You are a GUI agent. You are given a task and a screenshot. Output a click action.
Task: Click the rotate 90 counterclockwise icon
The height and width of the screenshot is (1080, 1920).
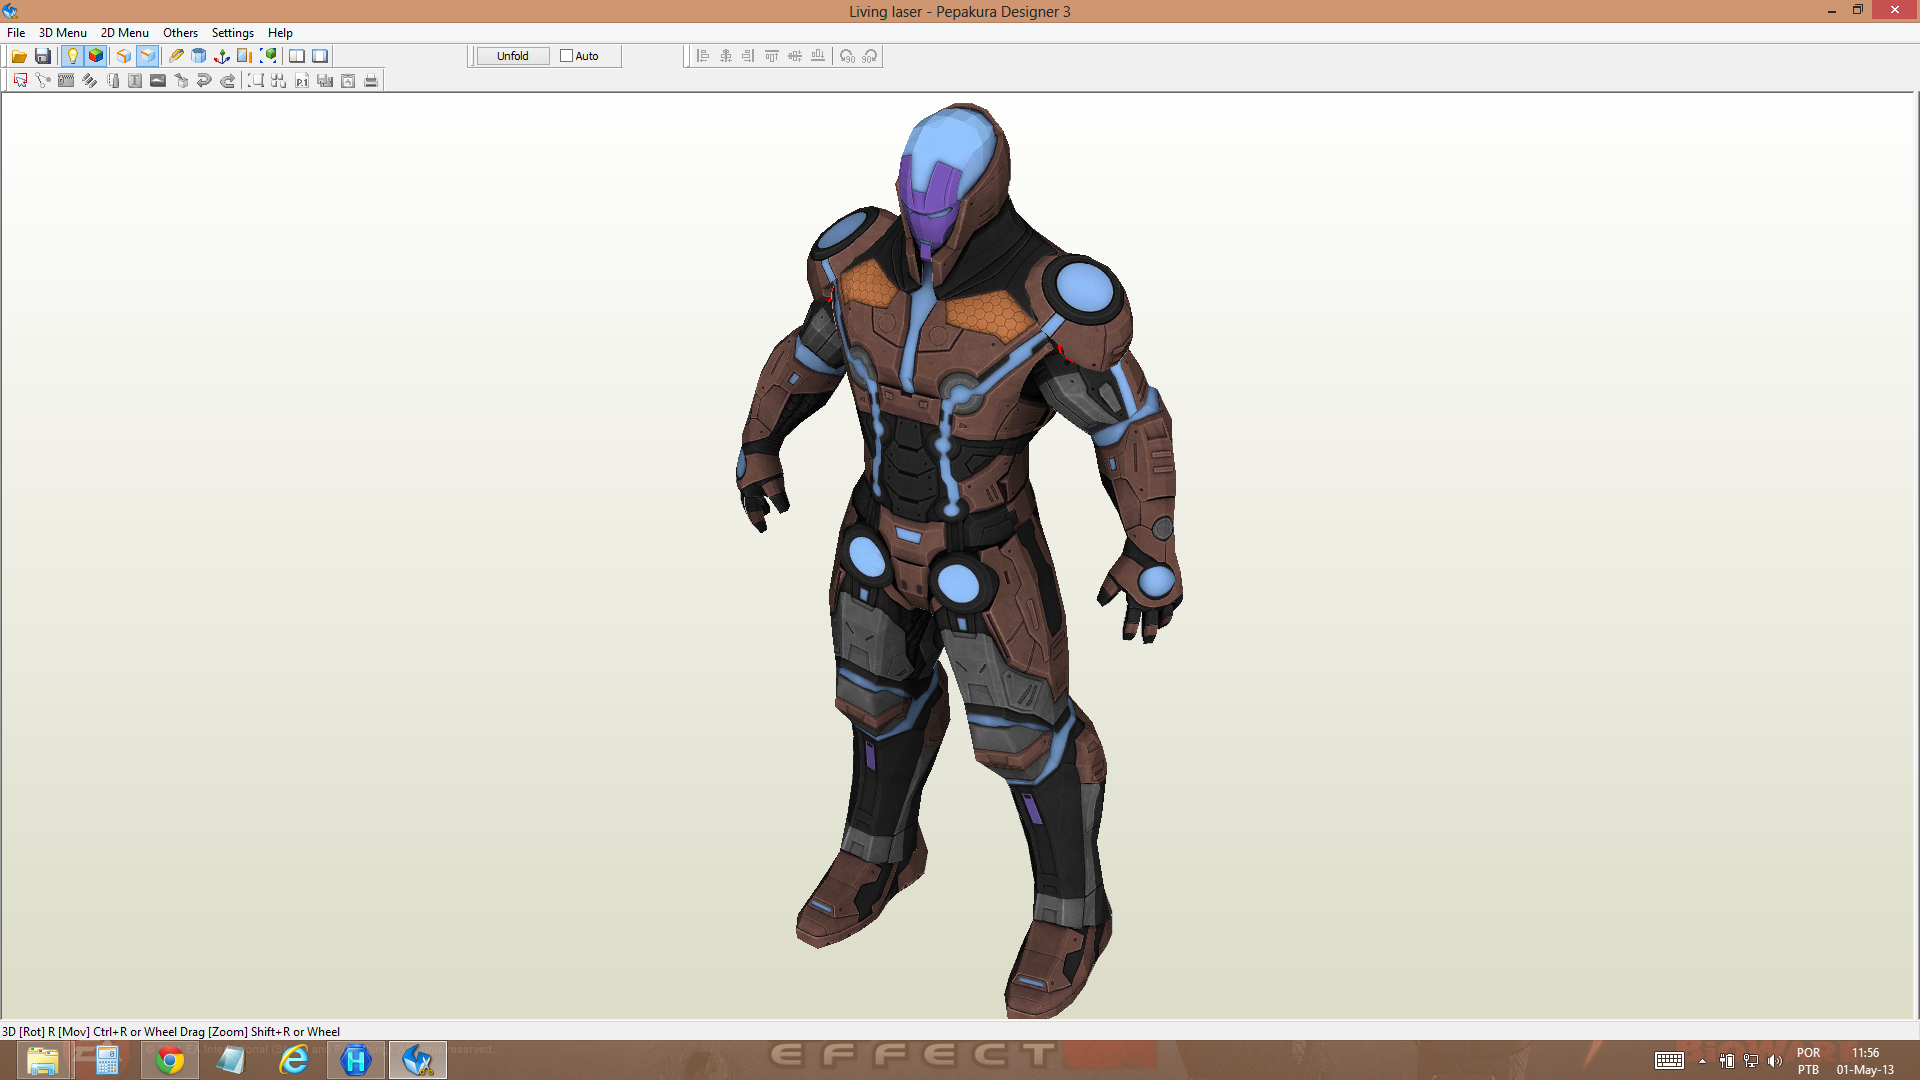[x=847, y=56]
